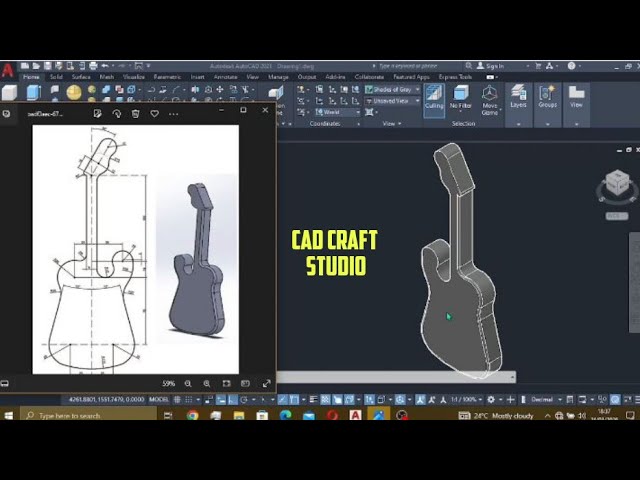
Task: Switch to the Visualize ribbon tab
Action: pyautogui.click(x=134, y=77)
